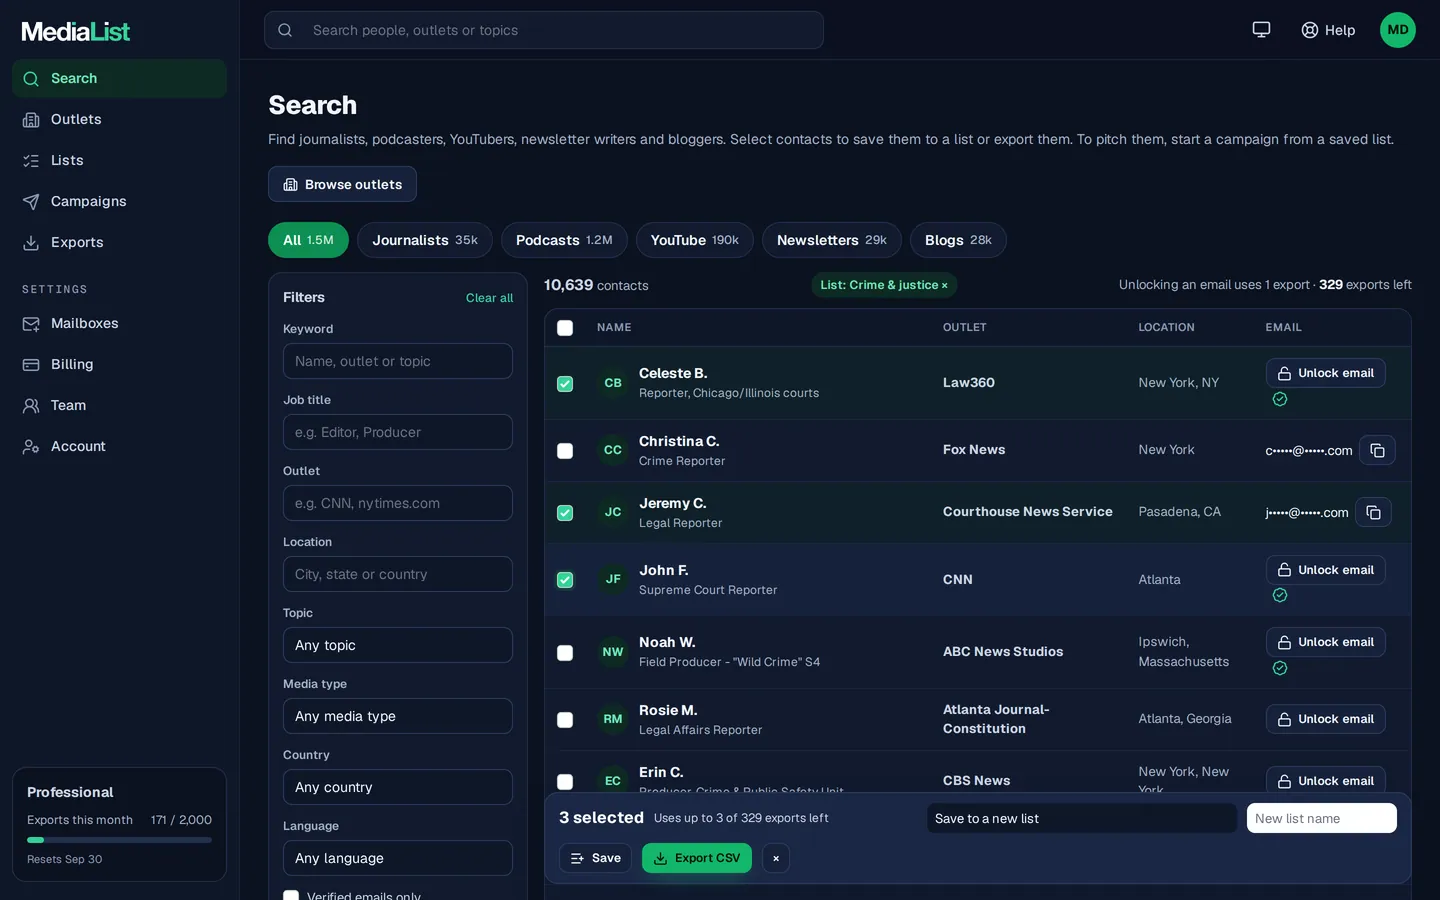Click Clear all filters link
This screenshot has height=900, width=1440.
489,298
